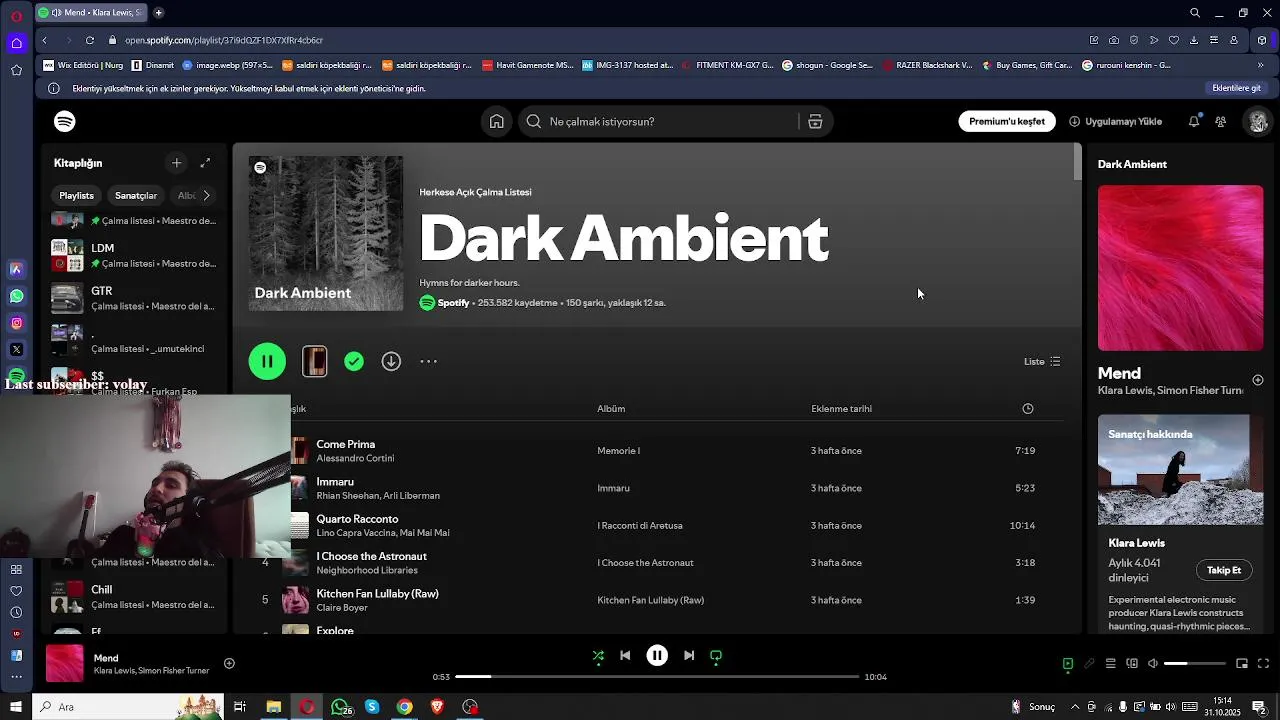Screen dimensions: 1280x720
Task: Expand hidden bookmarks chevron
Action: pyautogui.click(x=1260, y=65)
